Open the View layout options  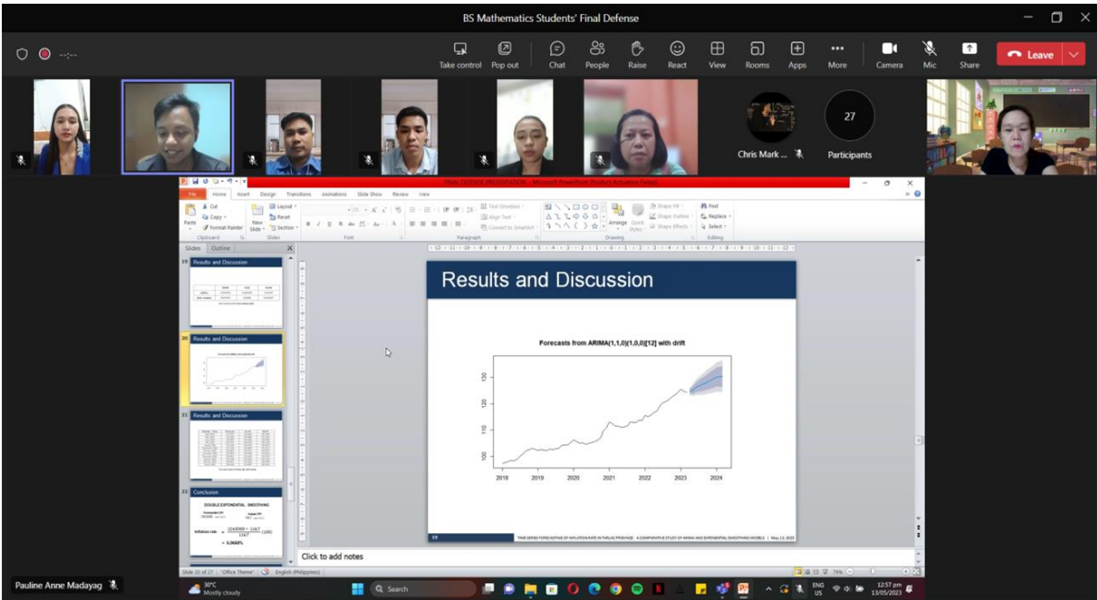pos(717,54)
